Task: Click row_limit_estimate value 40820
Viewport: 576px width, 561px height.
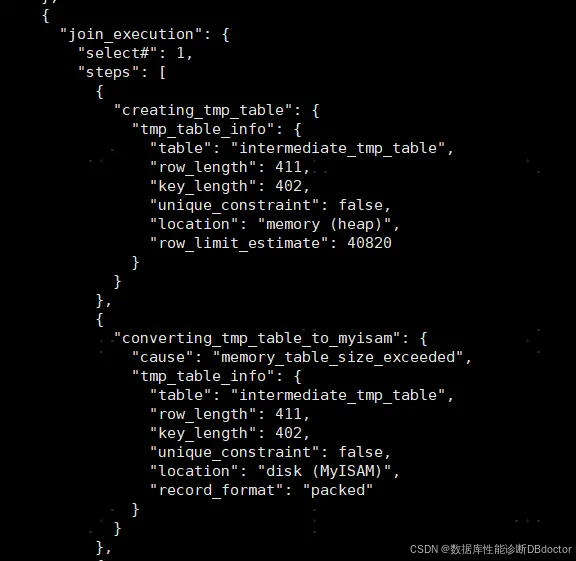Action: point(369,243)
